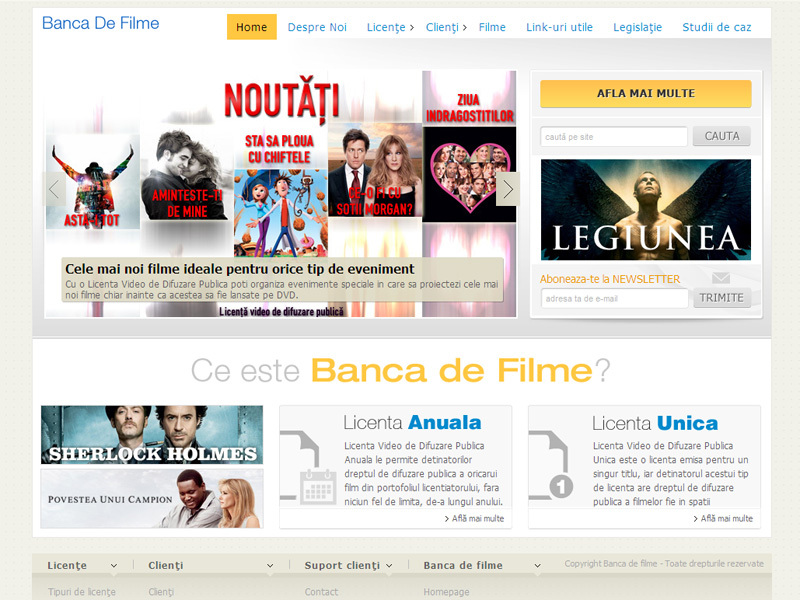Click the newsletter envelope icon
This screenshot has width=800, height=600.
[721, 278]
